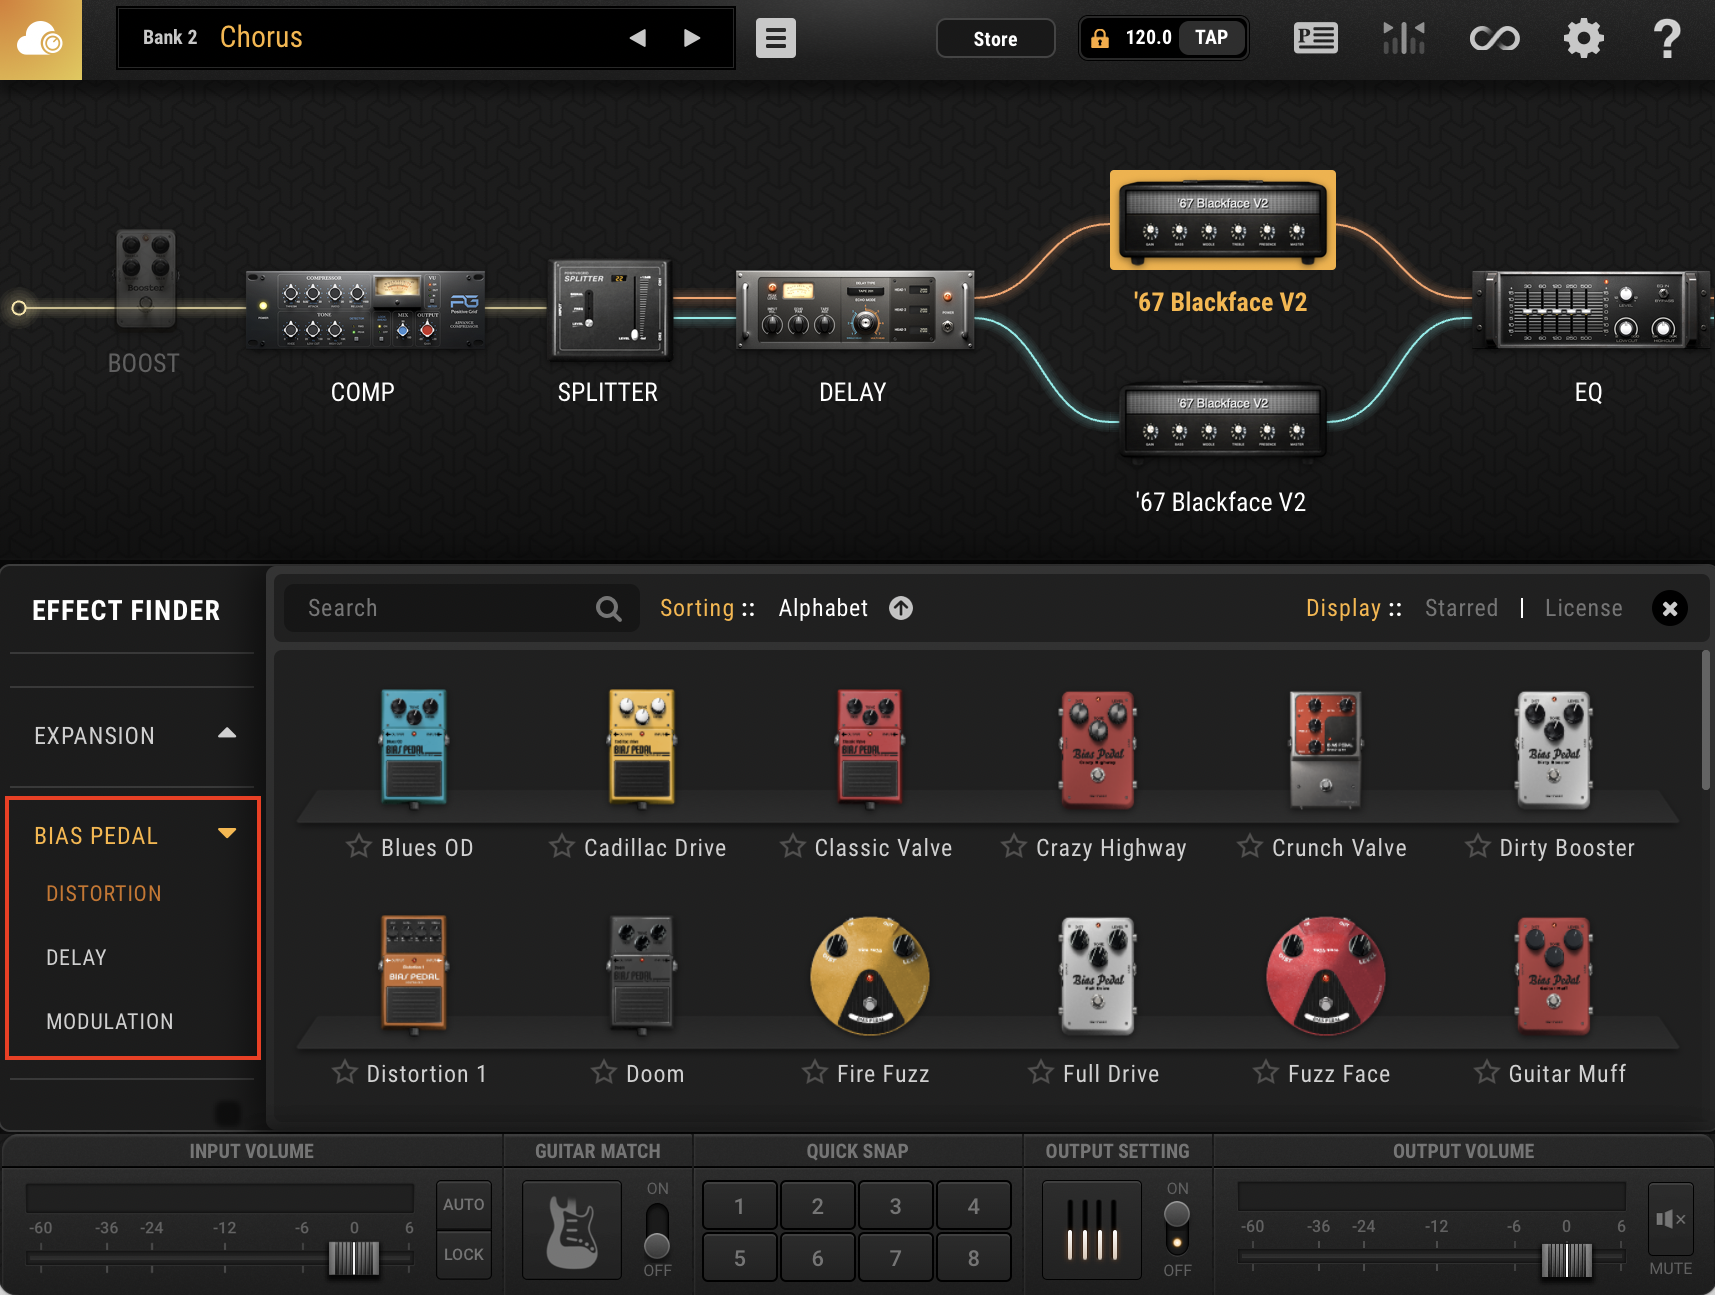Screen dimensions: 1715x1295
Task: Open the preset notes panel icon
Action: (x=1315, y=38)
